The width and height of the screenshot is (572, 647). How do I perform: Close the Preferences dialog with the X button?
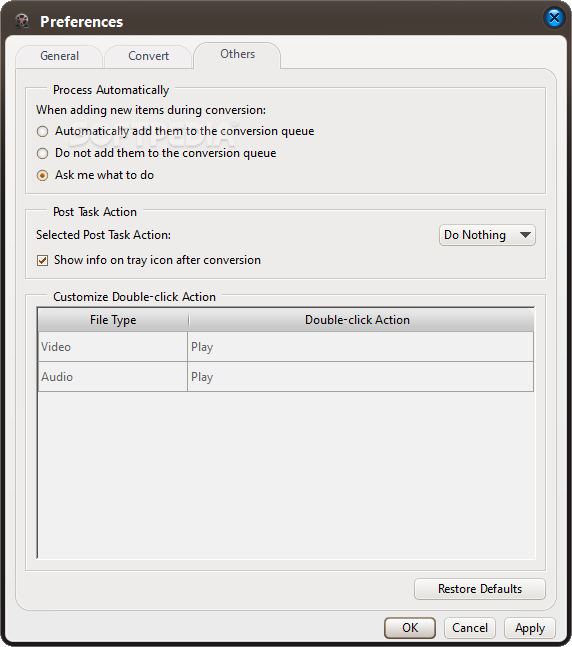(x=554, y=18)
